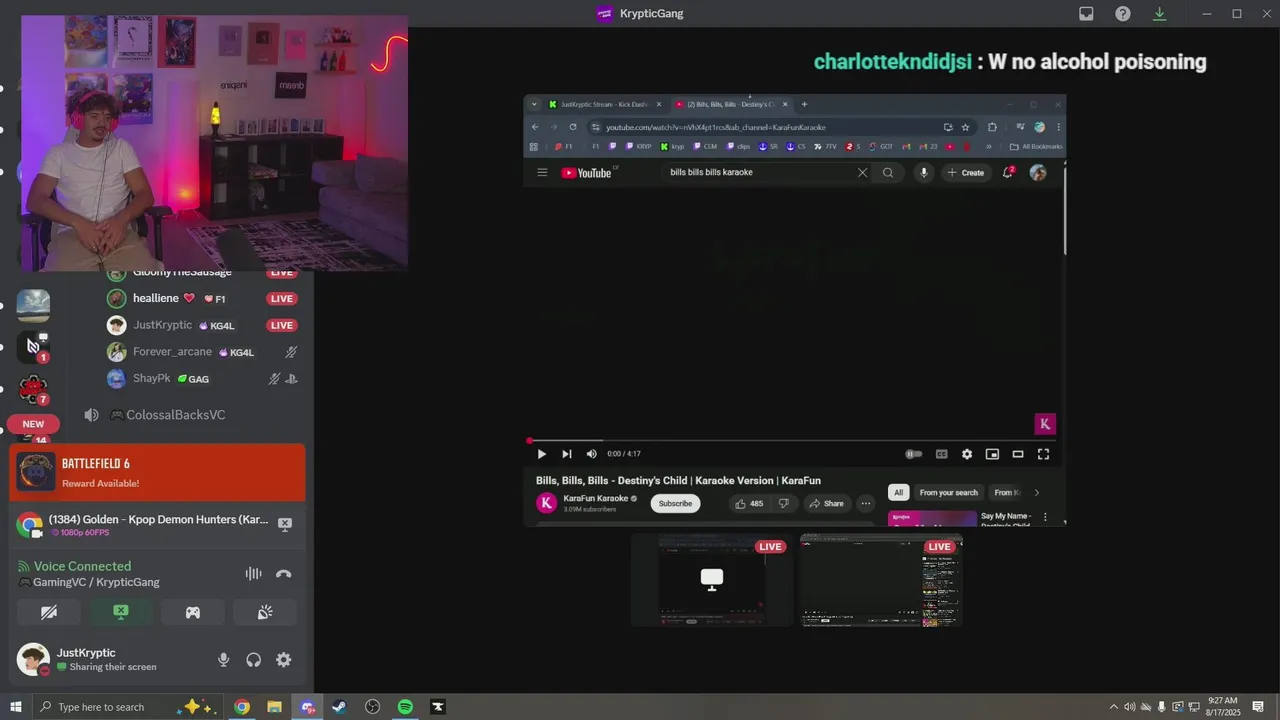Open YouTube notifications bell
Viewport: 1280px width, 720px height.
coord(1008,172)
